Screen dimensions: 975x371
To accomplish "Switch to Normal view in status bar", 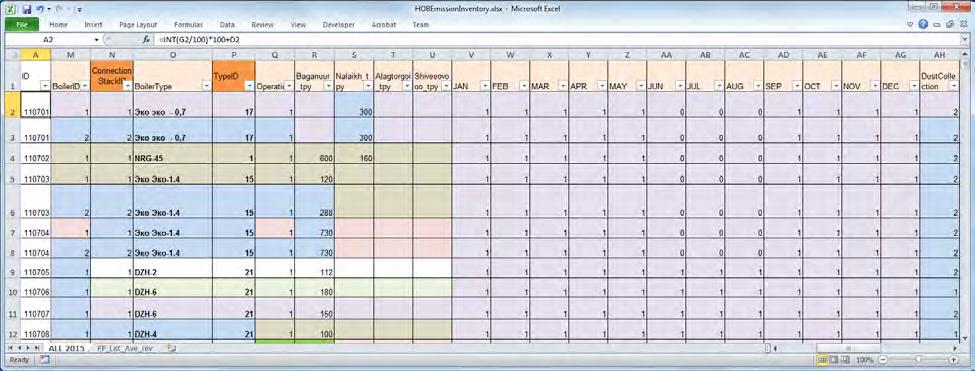I will 821,360.
